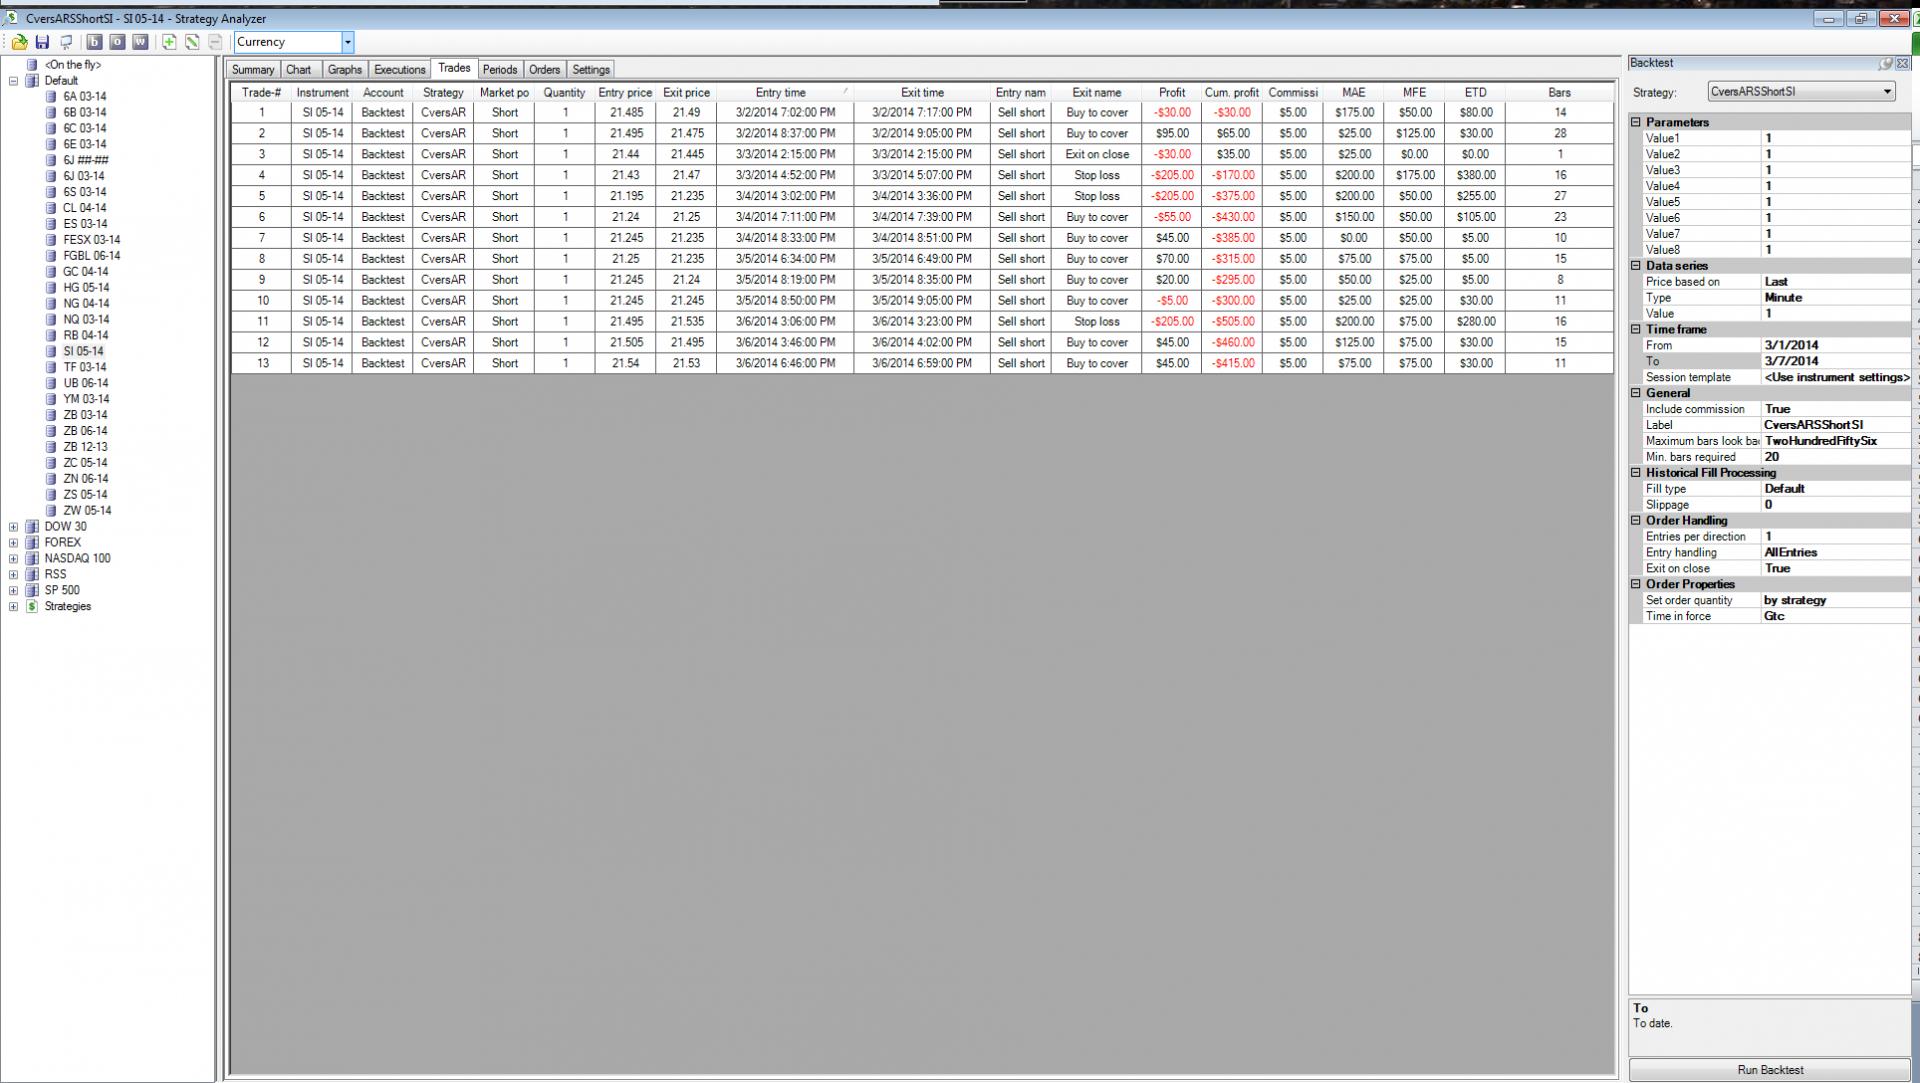Open the Currency display dropdown
The width and height of the screenshot is (1920, 1083).
click(348, 42)
